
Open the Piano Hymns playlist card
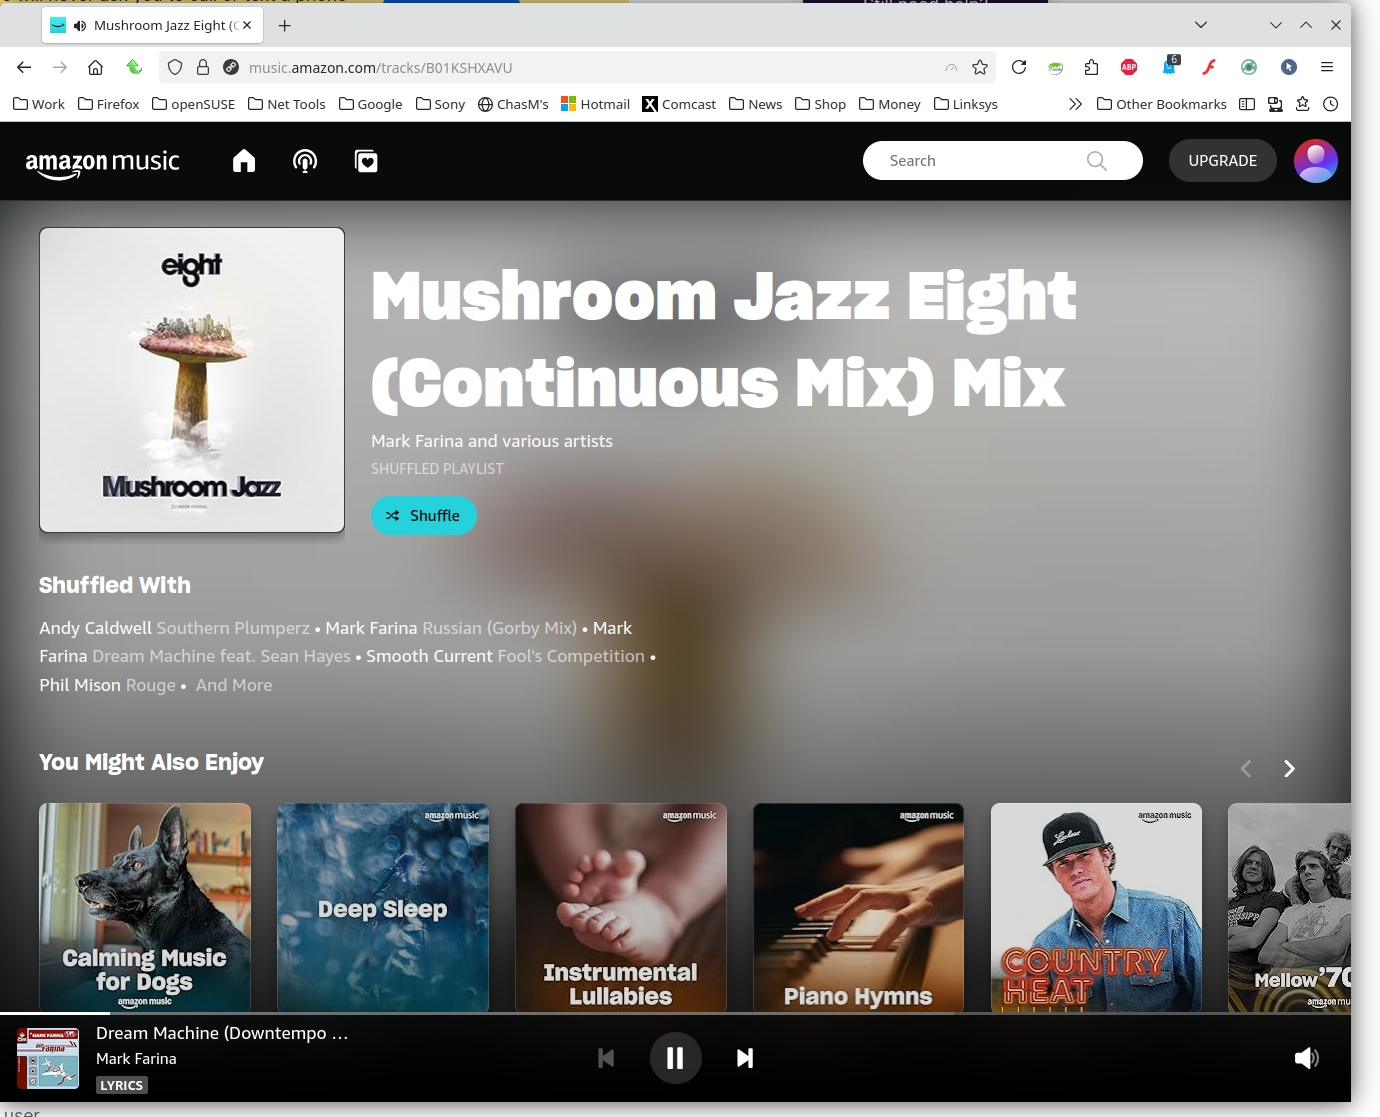click(858, 908)
